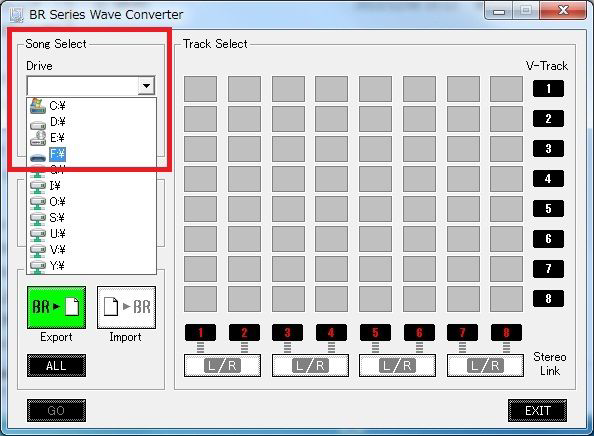The height and width of the screenshot is (436, 594).
Task: Toggle L/R stereo link for tracks 1-2
Action: pyautogui.click(x=222, y=366)
